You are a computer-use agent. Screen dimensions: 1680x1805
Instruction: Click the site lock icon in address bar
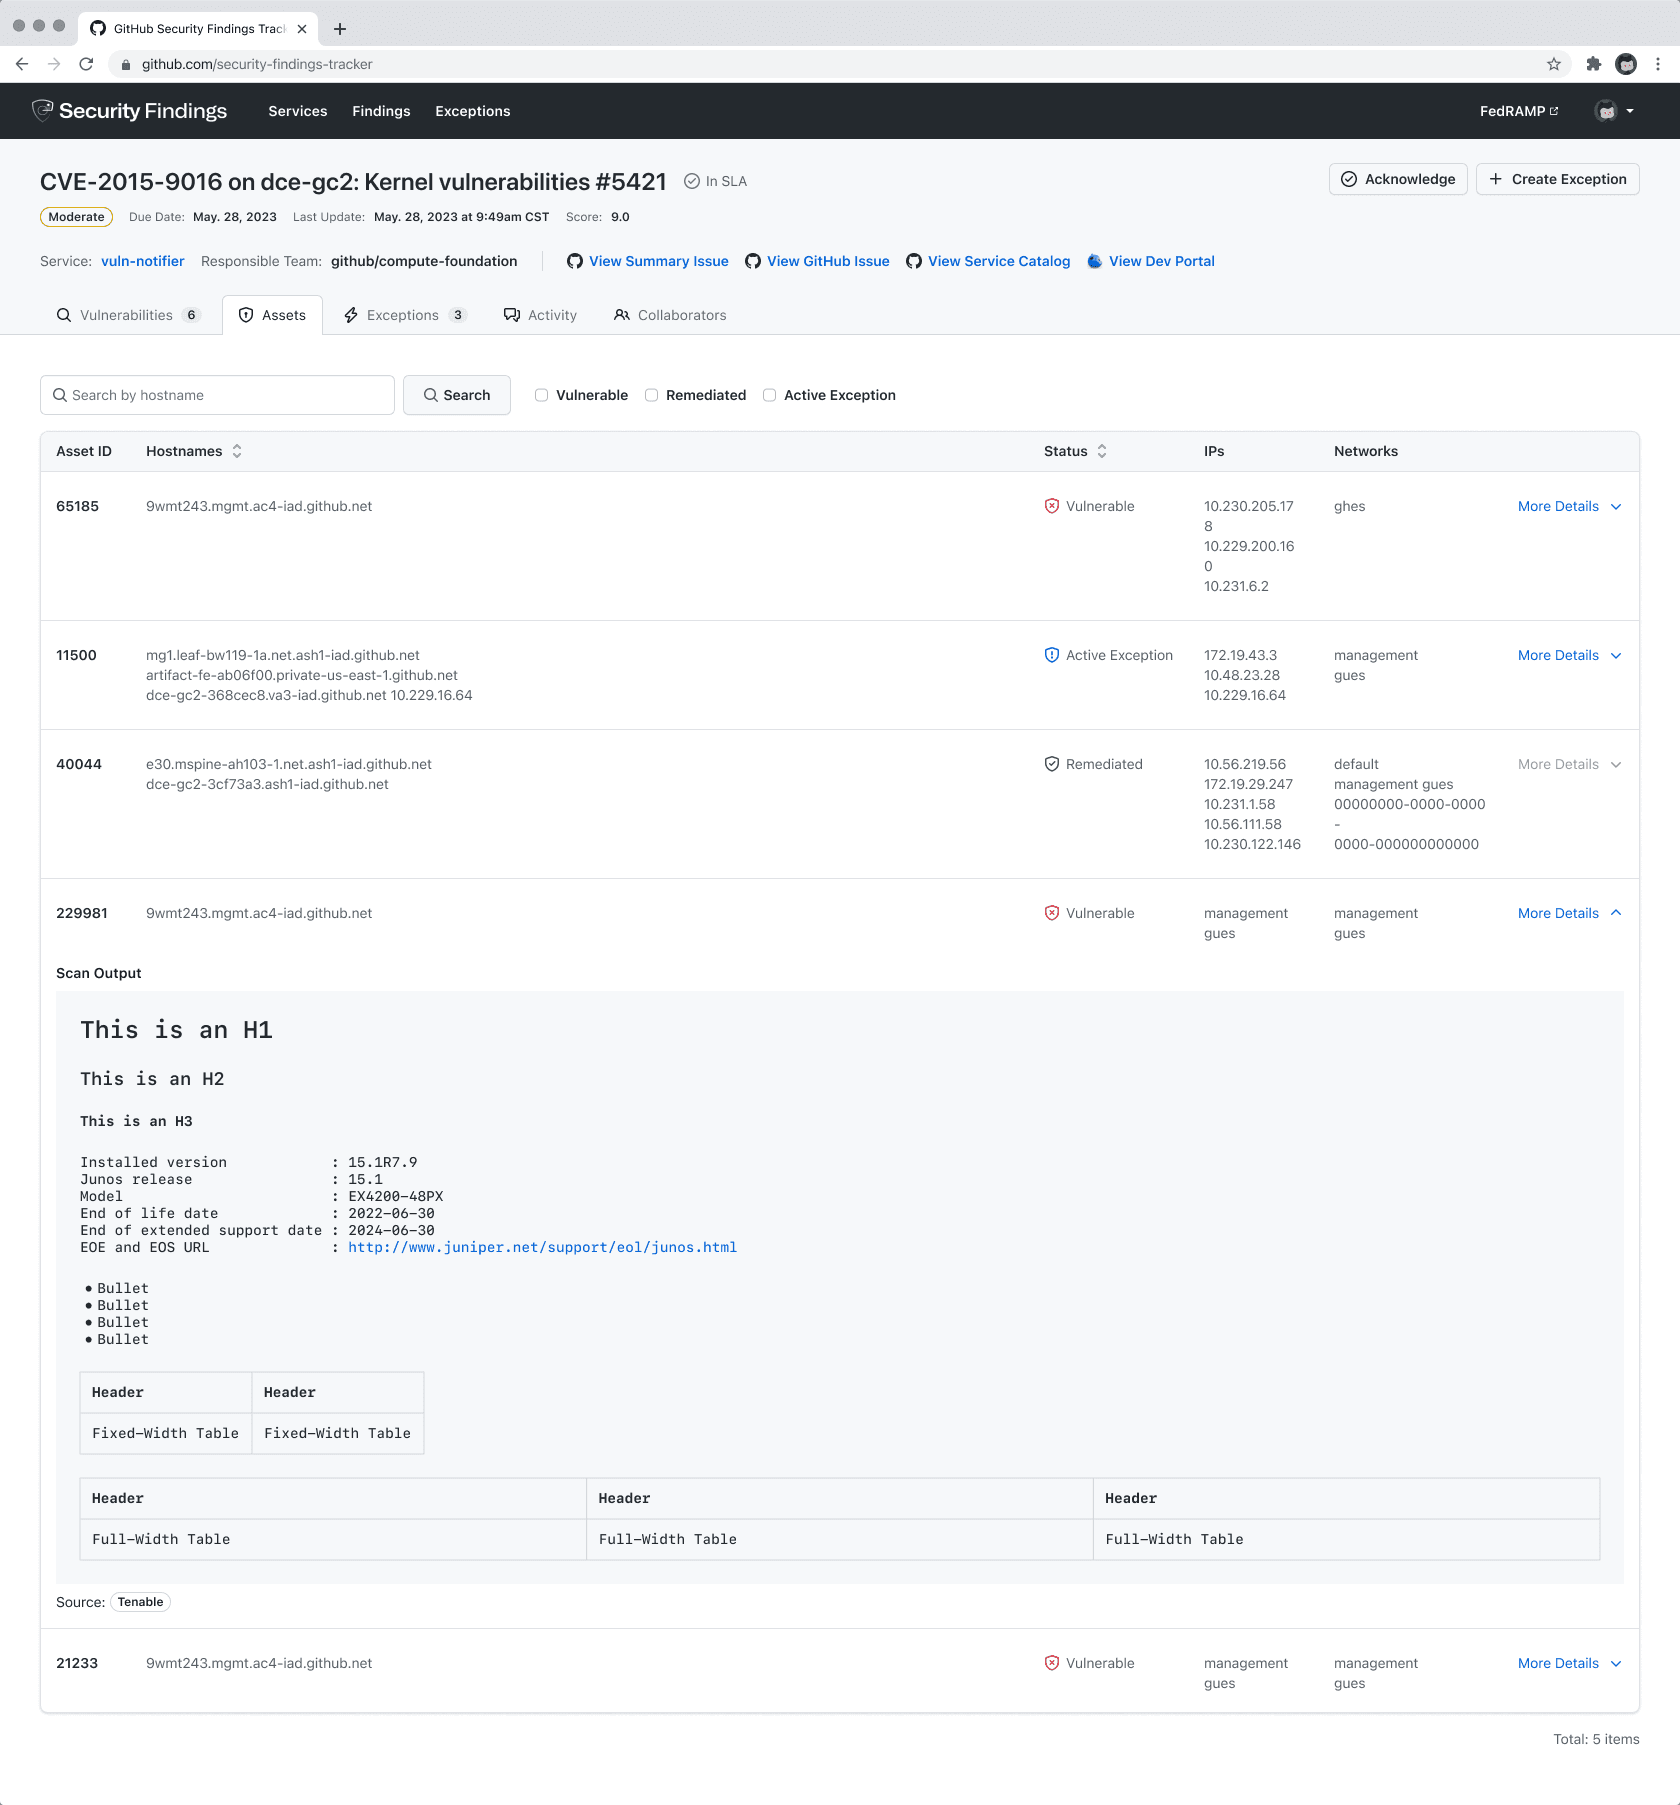pos(126,64)
